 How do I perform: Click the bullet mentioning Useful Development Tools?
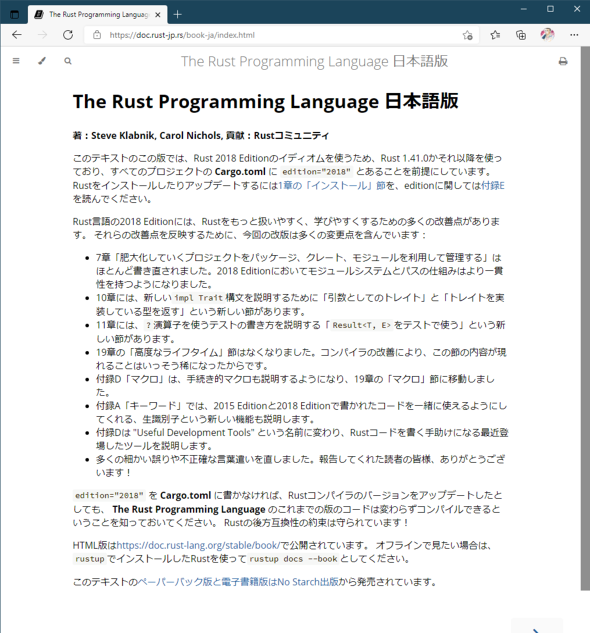(x=302, y=439)
